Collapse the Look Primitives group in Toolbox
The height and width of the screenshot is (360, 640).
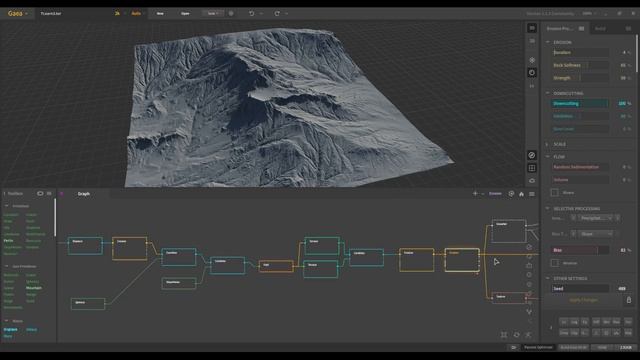pyautogui.click(x=7, y=266)
